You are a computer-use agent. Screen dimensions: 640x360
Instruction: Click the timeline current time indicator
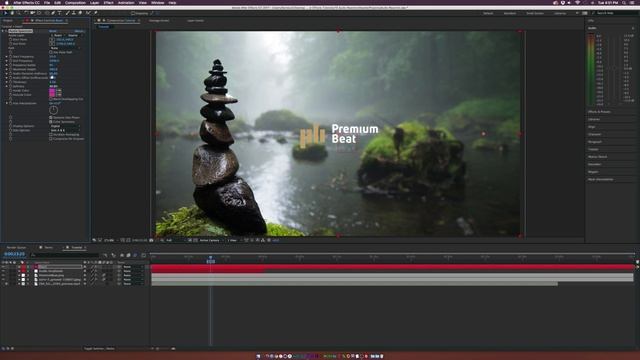tap(211, 258)
